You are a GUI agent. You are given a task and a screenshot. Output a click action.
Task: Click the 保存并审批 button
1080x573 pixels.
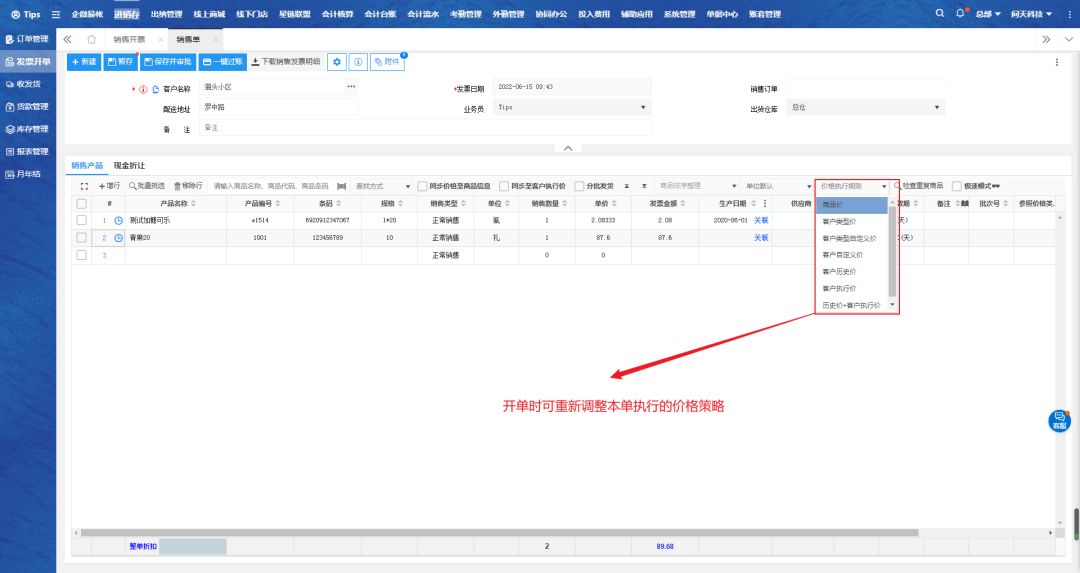tap(167, 62)
